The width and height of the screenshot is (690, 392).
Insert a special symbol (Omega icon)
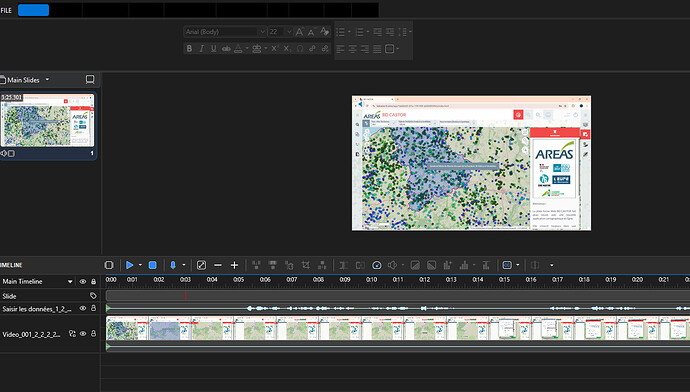click(x=300, y=48)
